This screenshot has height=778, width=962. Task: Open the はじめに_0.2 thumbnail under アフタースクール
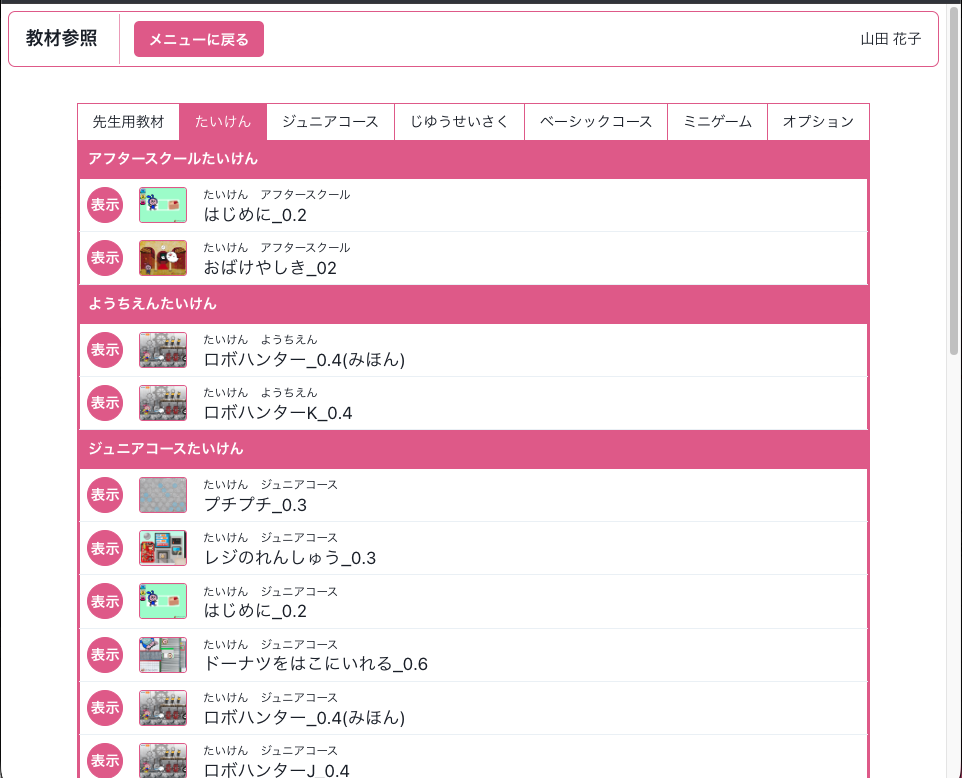[x=162, y=205]
